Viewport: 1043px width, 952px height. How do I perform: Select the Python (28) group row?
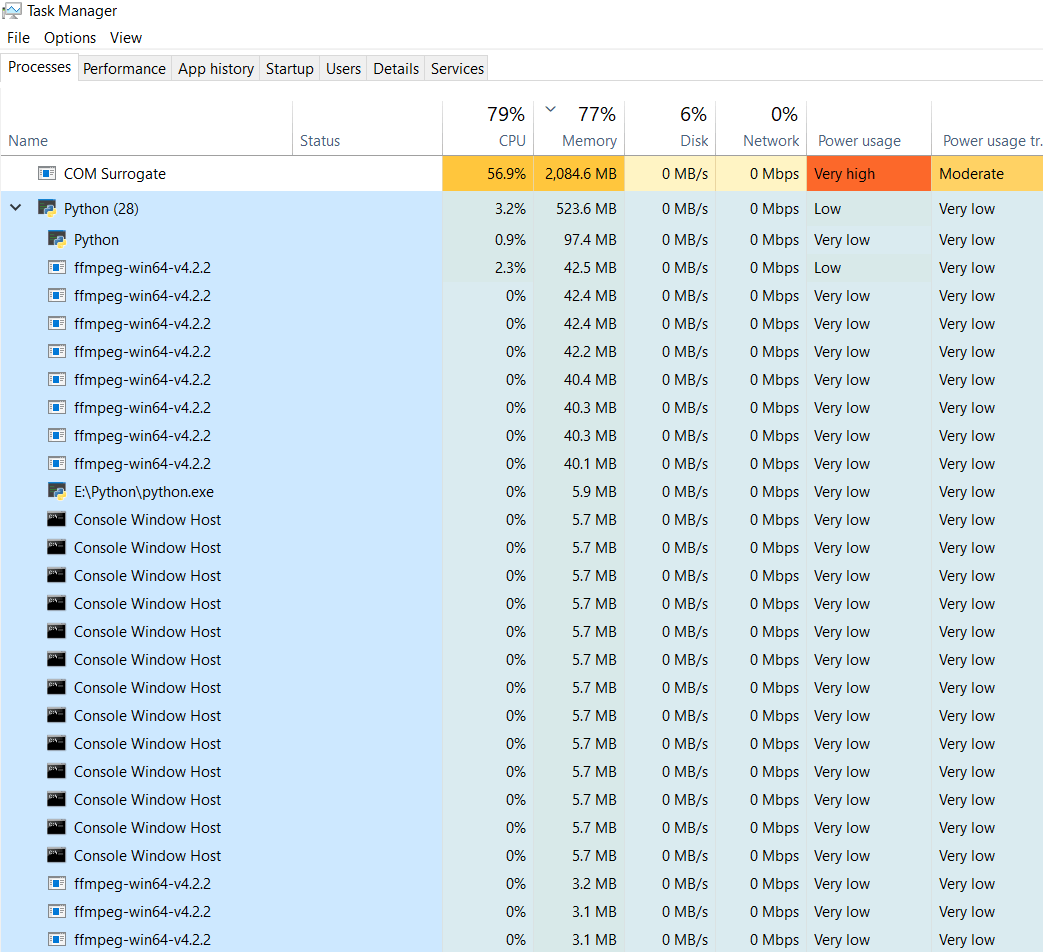pyautogui.click(x=522, y=208)
